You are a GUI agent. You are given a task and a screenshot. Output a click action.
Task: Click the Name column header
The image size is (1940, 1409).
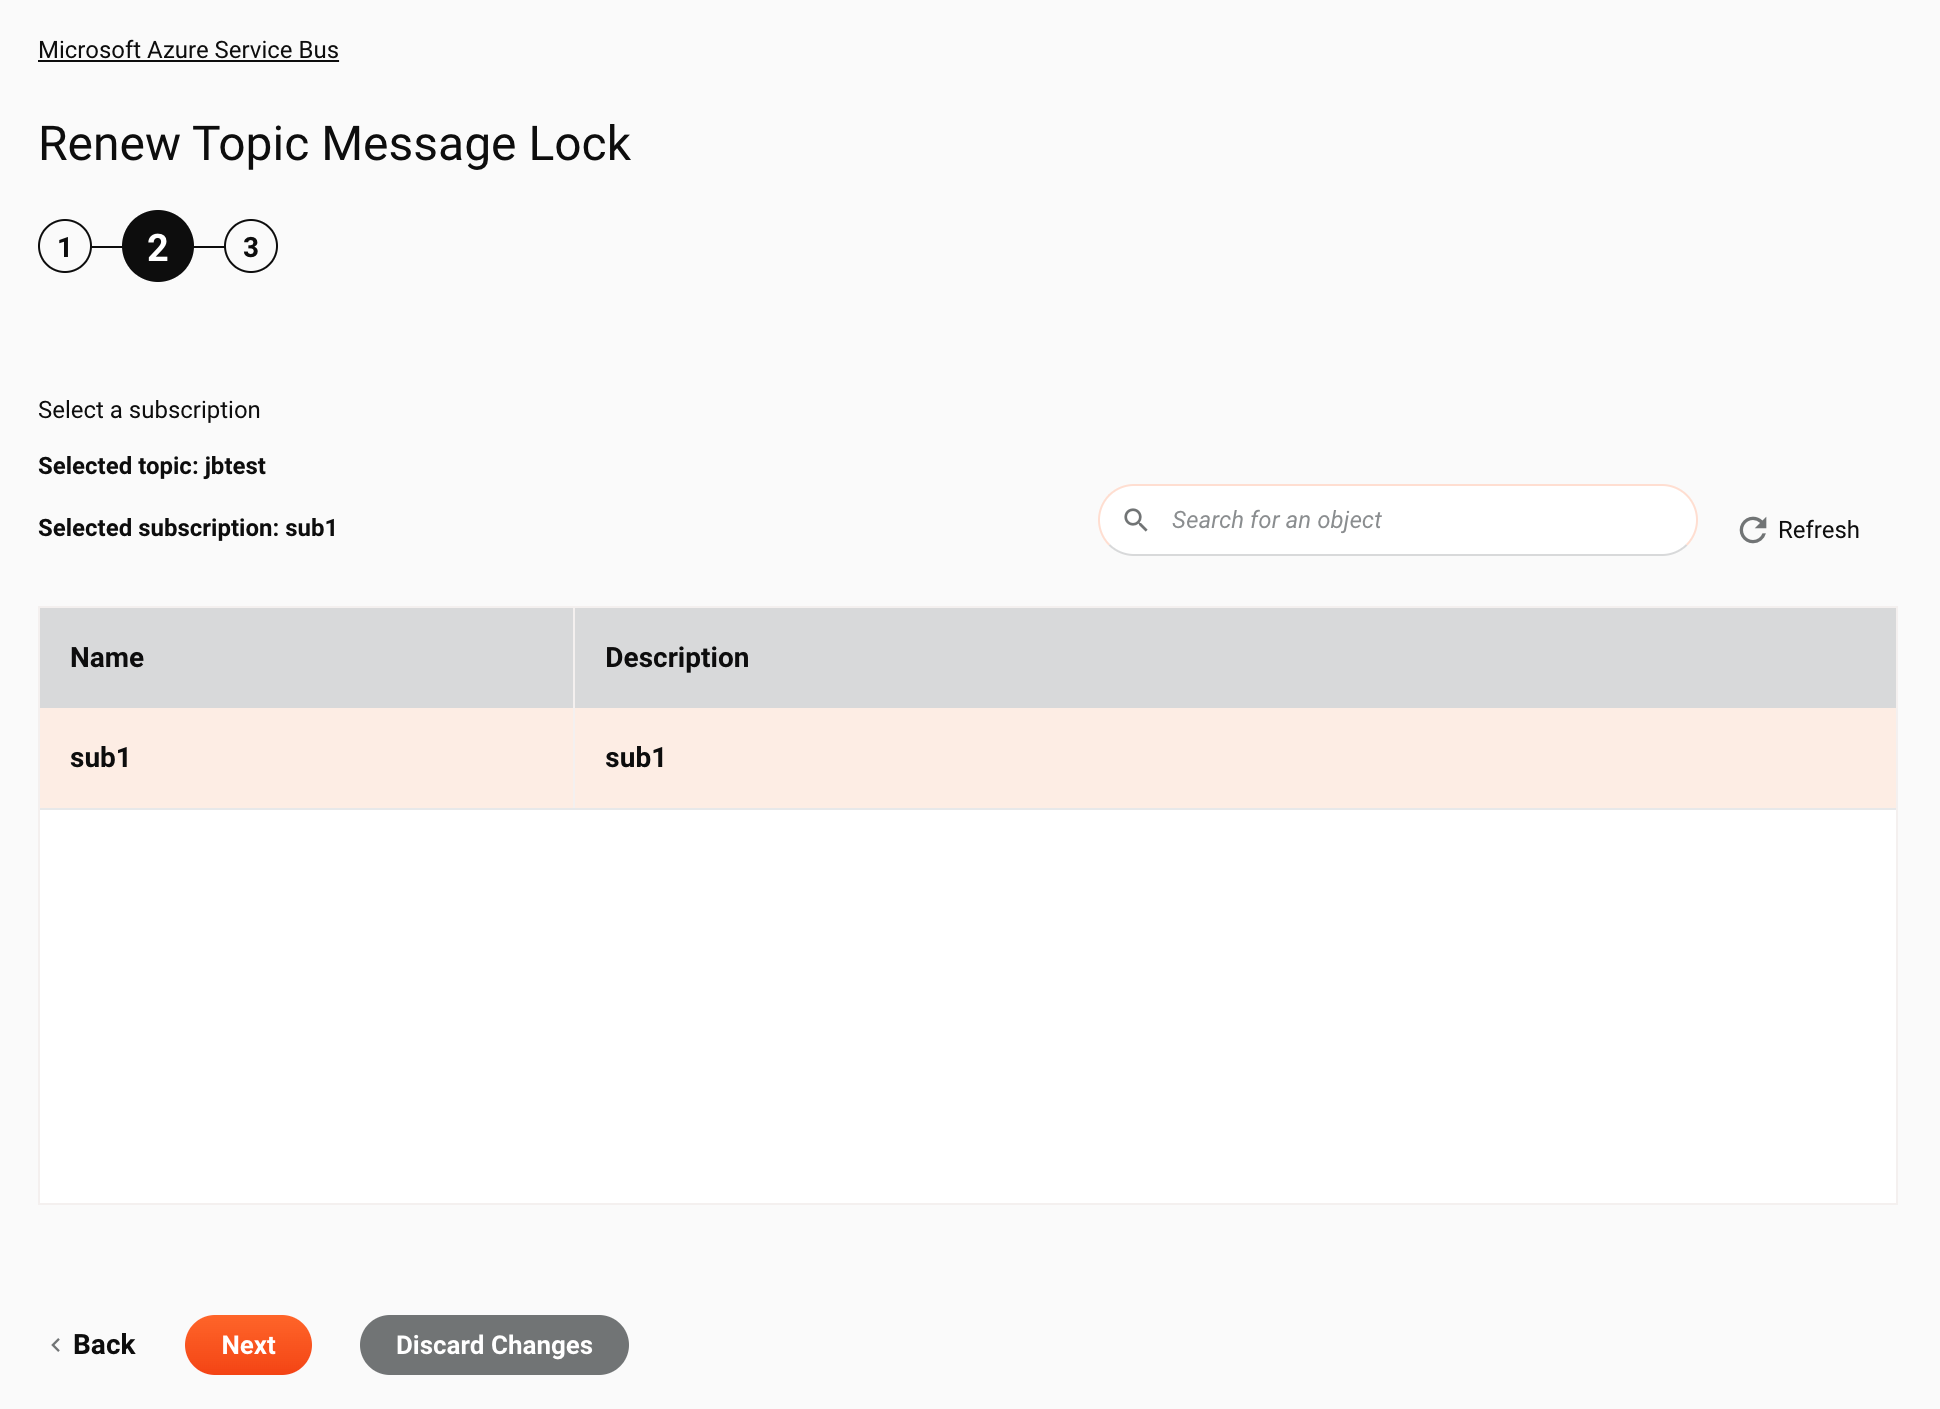pos(105,657)
